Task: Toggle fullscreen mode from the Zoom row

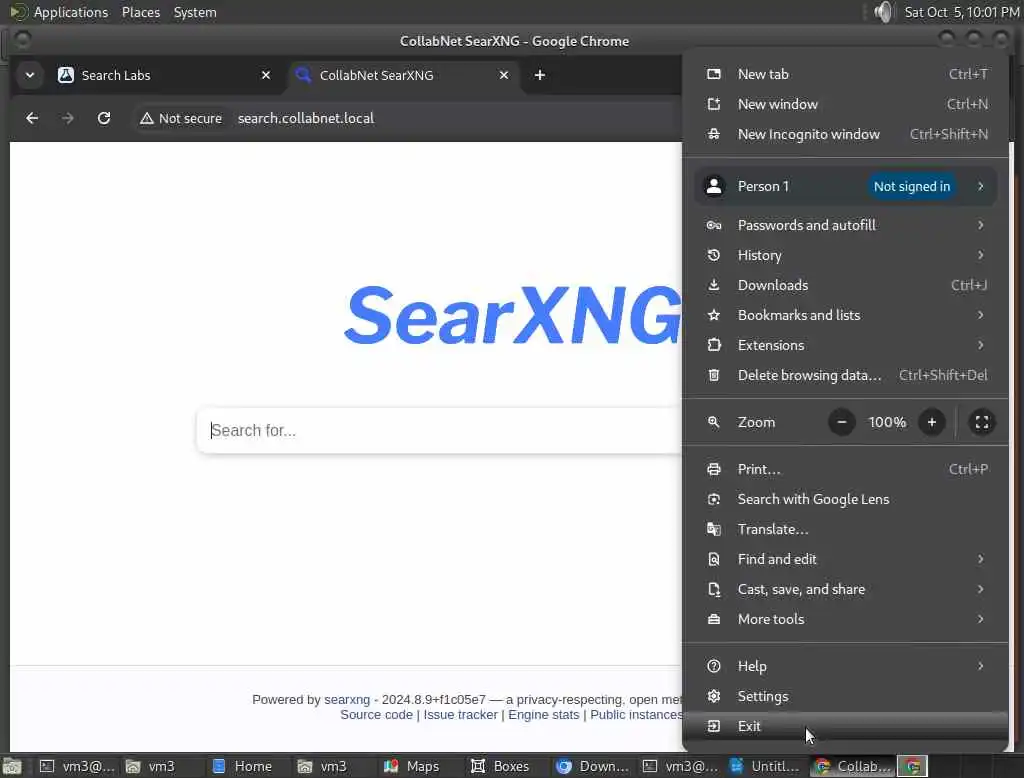Action: (982, 423)
